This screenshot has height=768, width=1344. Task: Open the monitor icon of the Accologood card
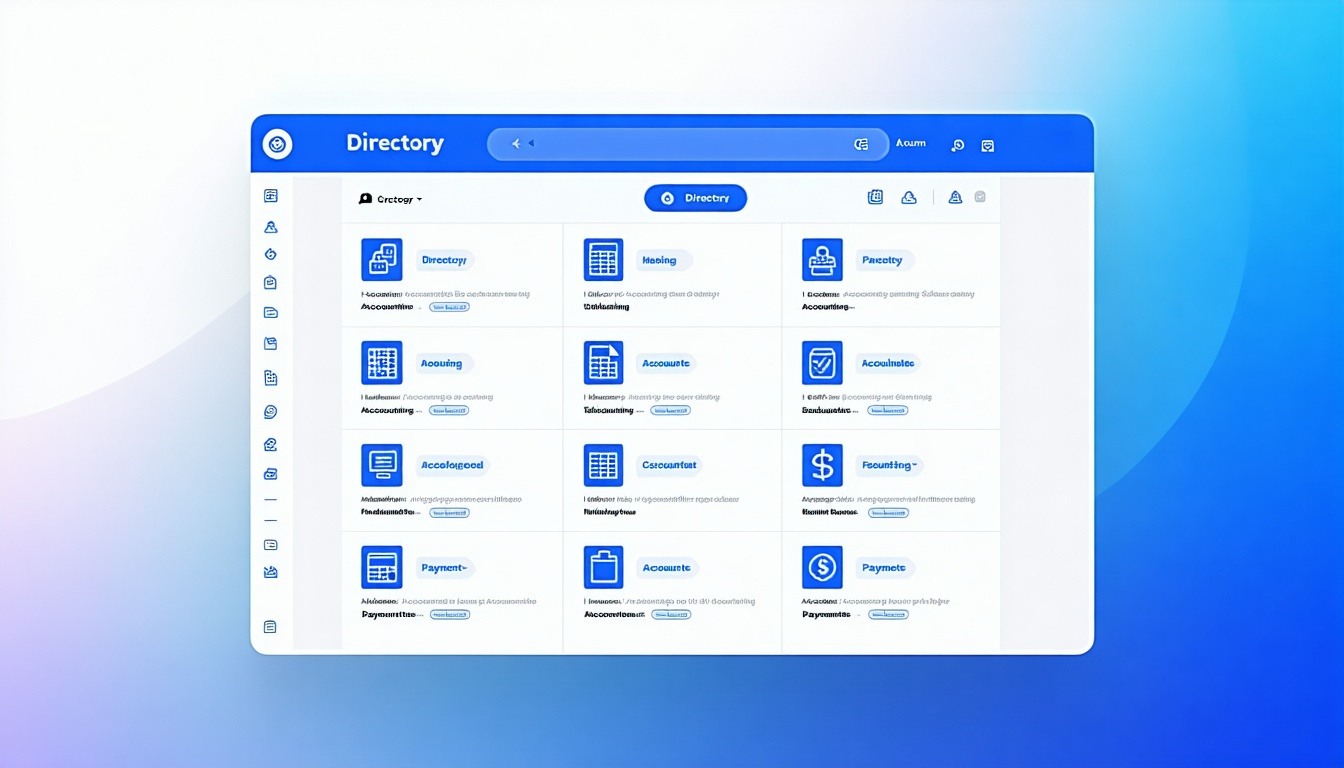point(381,465)
